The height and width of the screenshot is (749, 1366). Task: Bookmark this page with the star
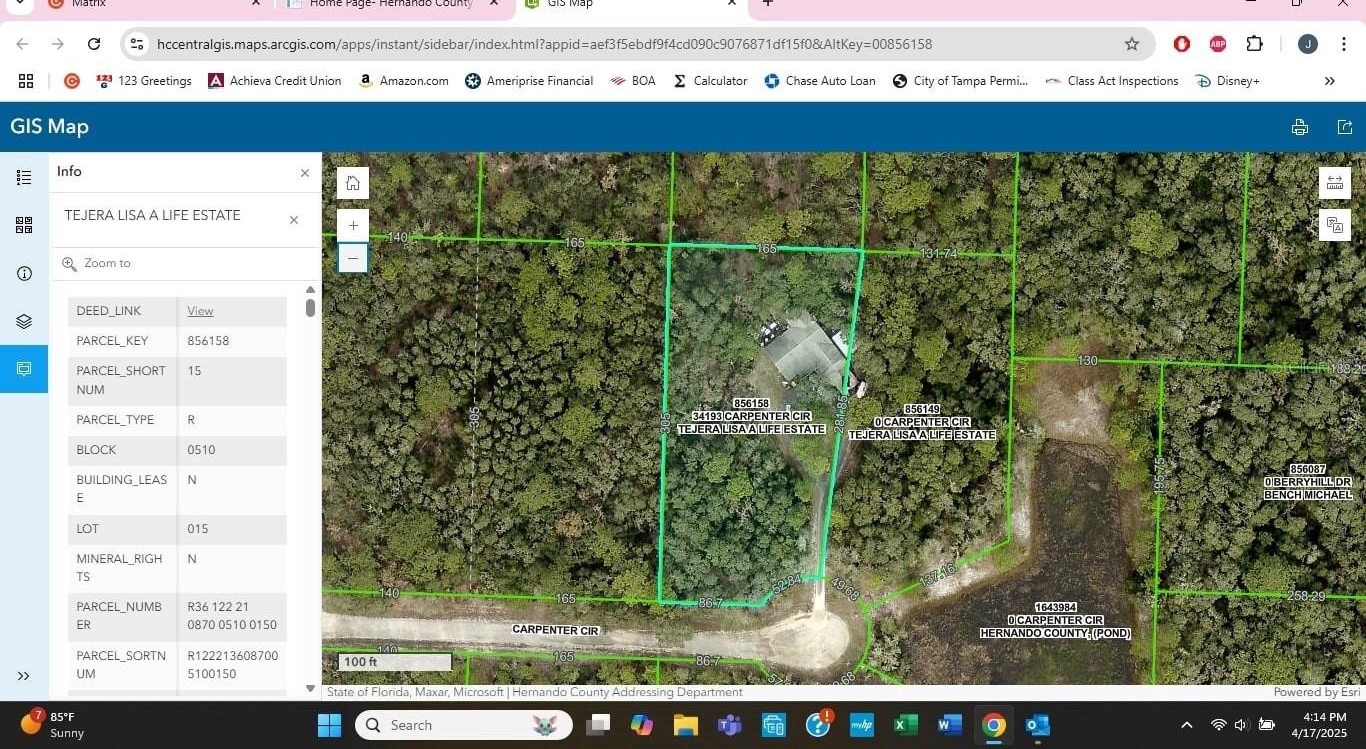(1132, 44)
